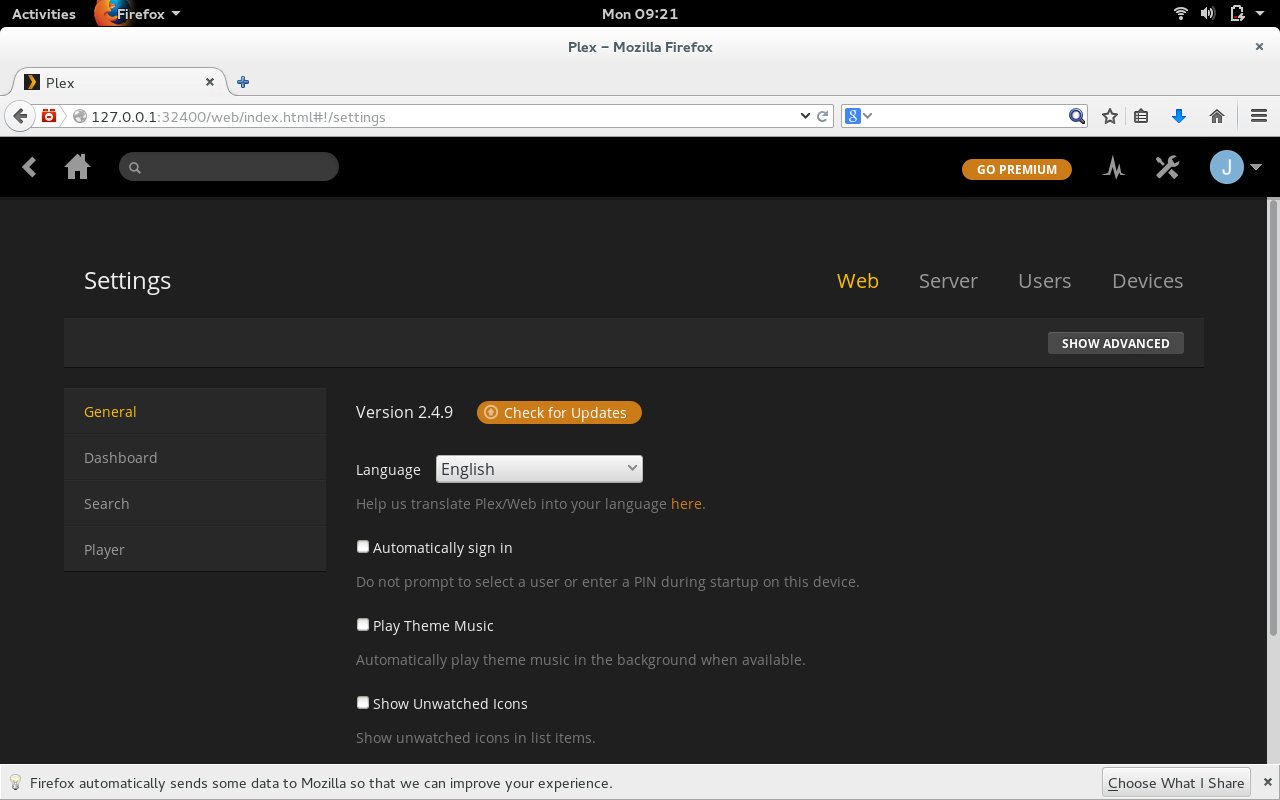Click the search magnifier icon in Firefox

point(1076,116)
